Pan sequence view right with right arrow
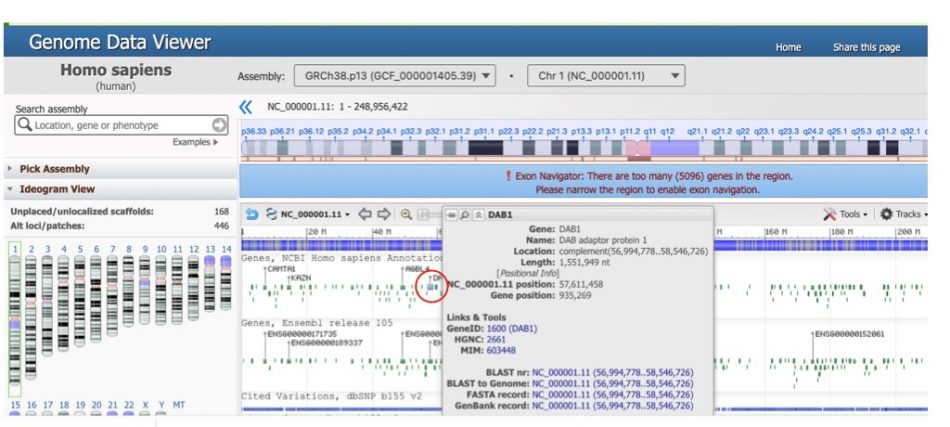The width and height of the screenshot is (950, 427). (384, 214)
